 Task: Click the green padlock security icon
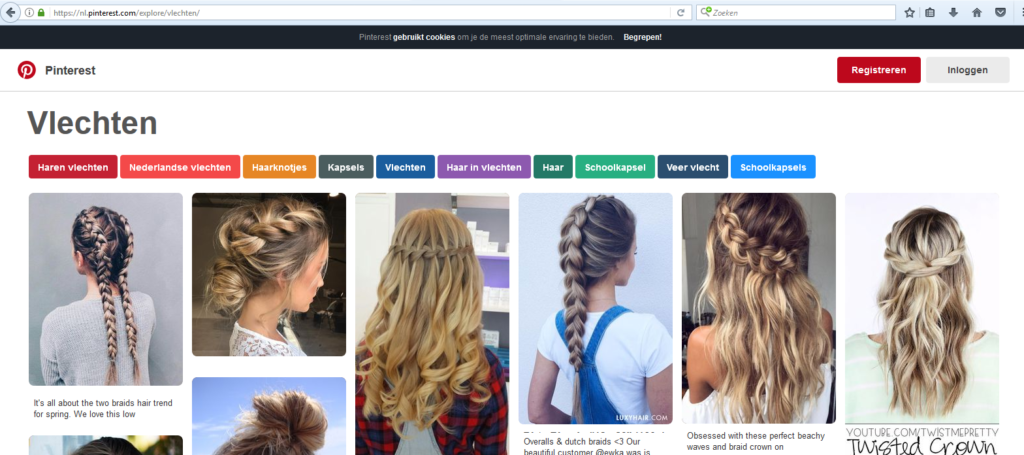(x=41, y=12)
